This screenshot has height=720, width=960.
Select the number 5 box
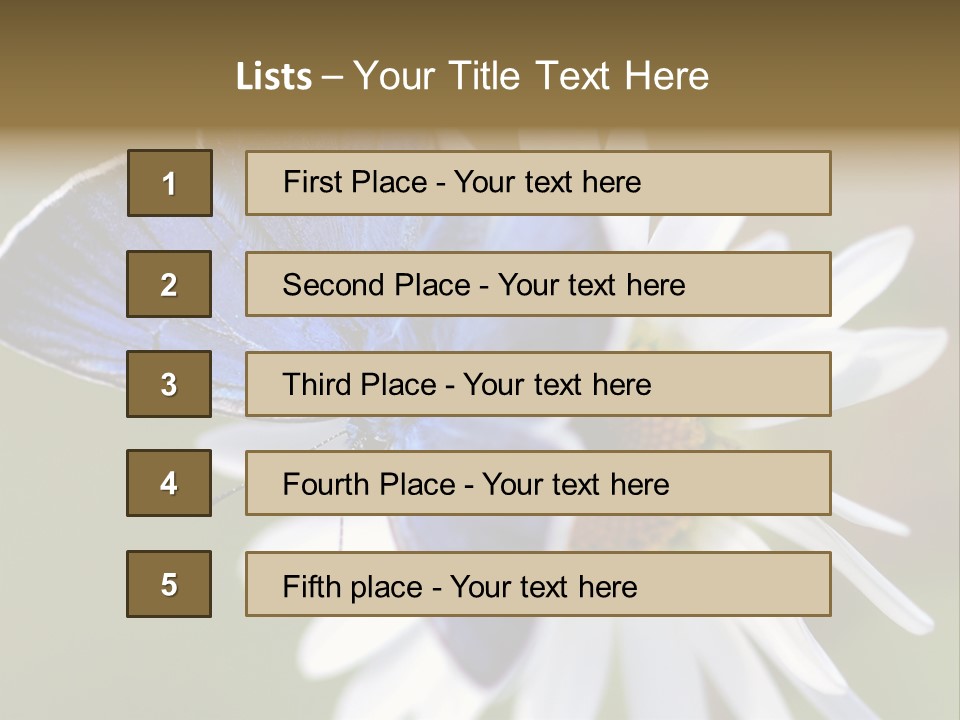[169, 584]
